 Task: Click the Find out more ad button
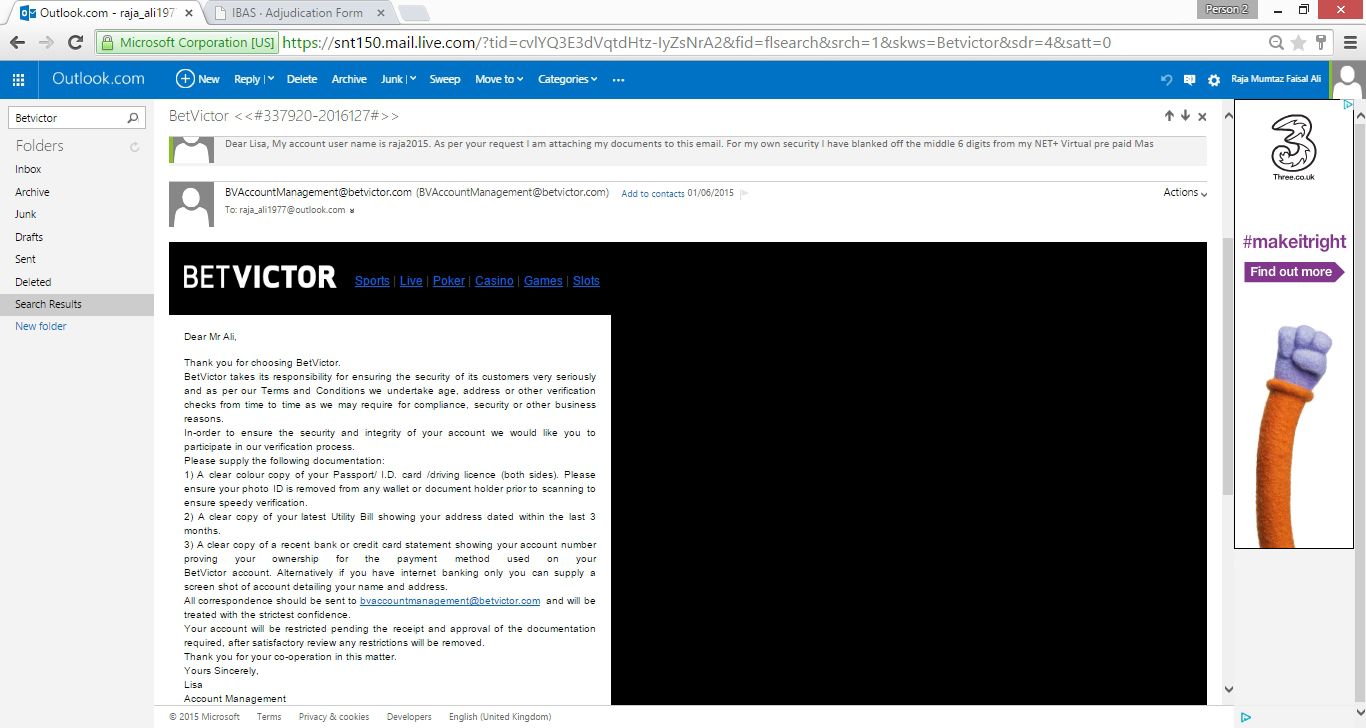tap(1295, 272)
